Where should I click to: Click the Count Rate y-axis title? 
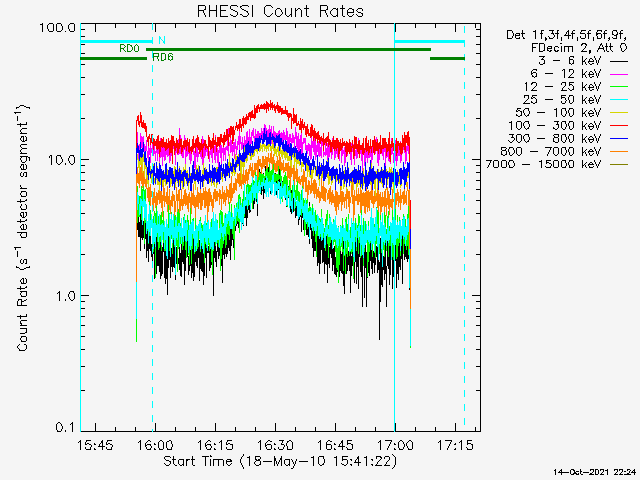(x=22, y=228)
